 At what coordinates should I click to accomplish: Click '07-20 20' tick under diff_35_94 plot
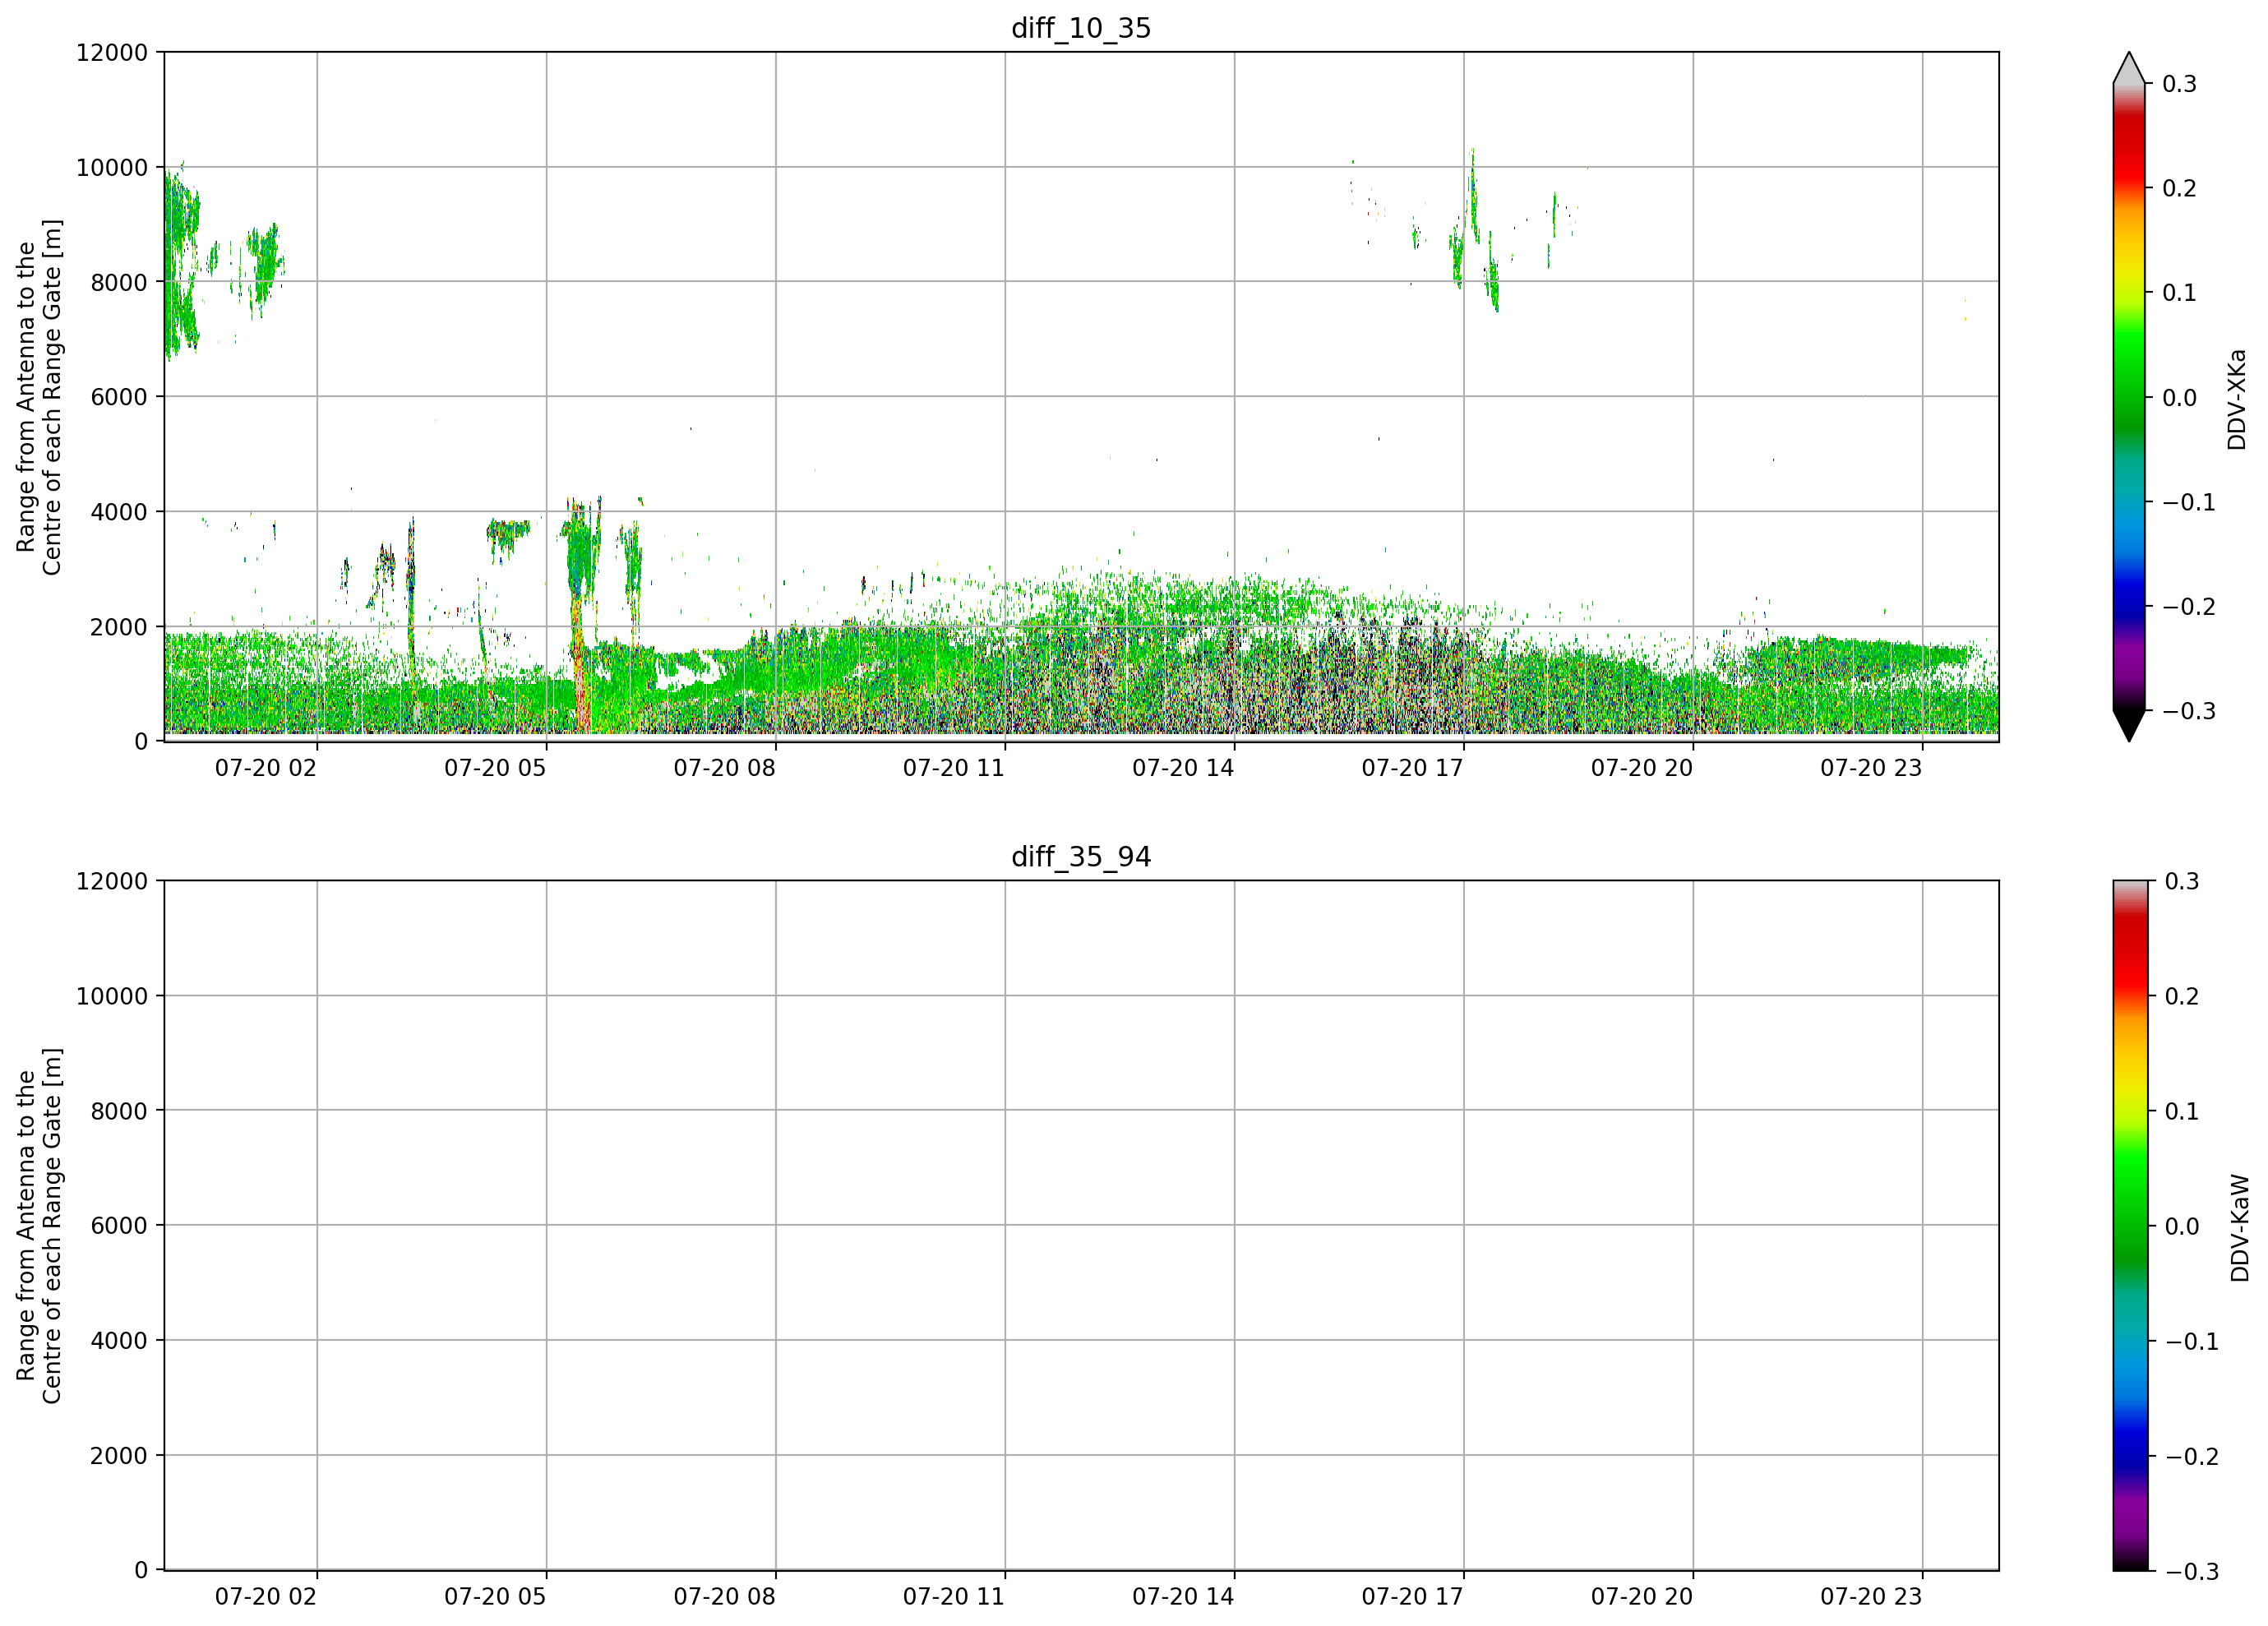(1642, 1597)
